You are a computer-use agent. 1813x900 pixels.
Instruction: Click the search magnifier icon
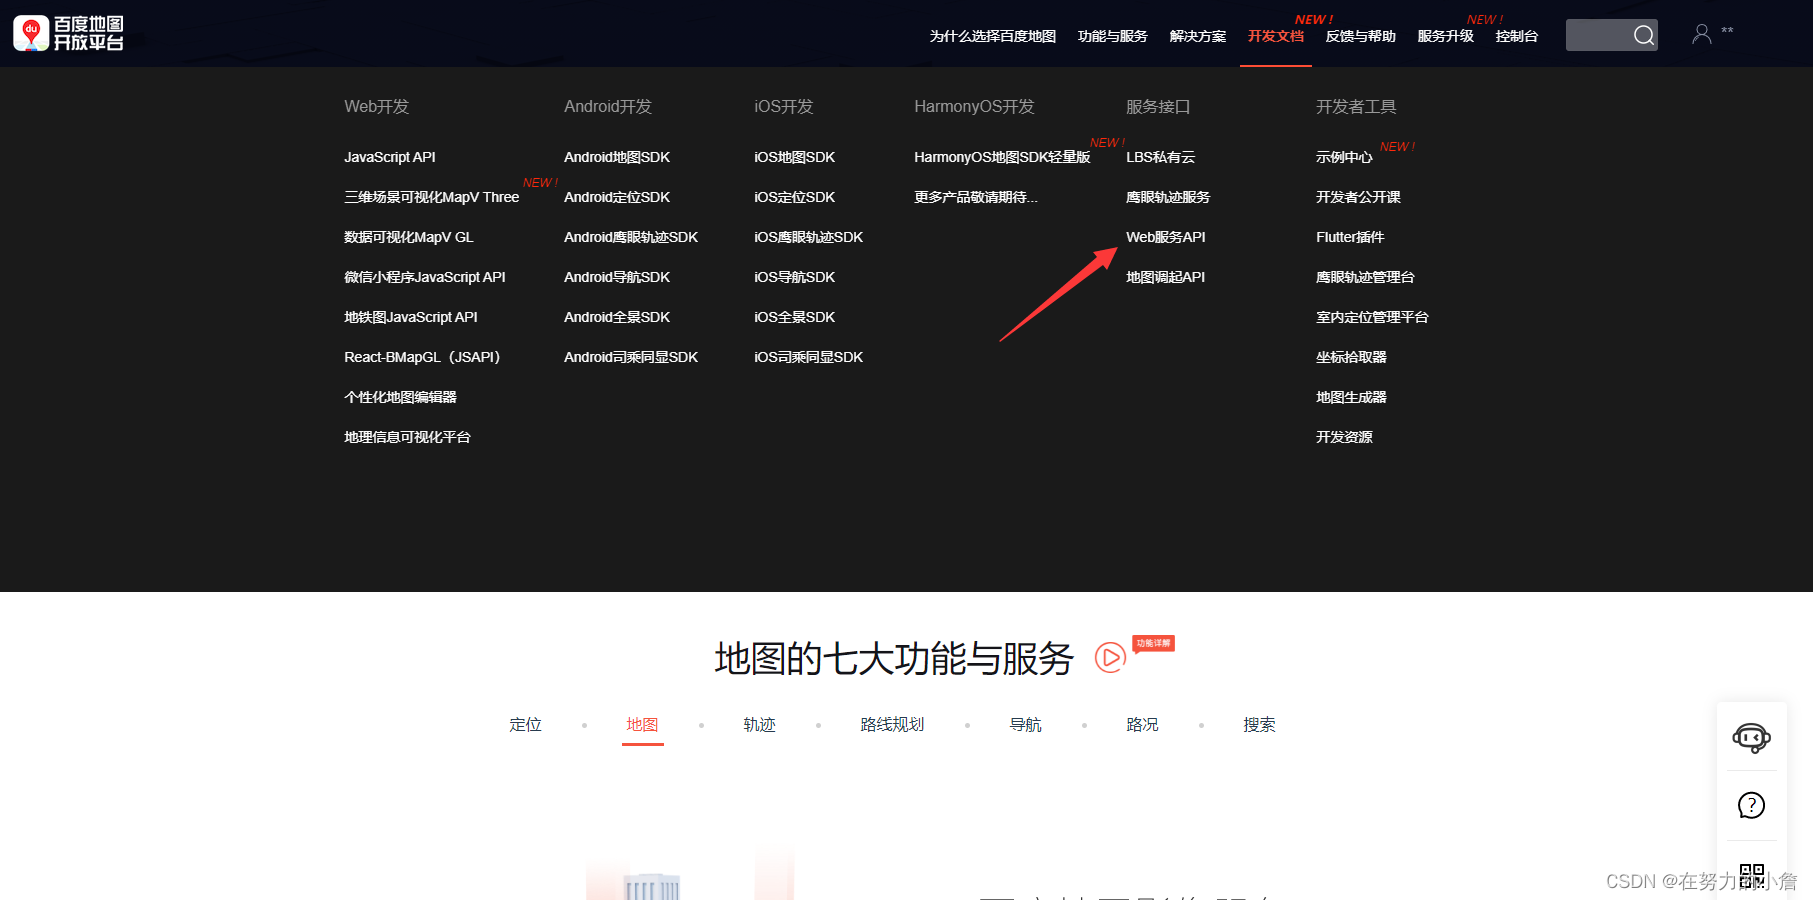(1643, 35)
